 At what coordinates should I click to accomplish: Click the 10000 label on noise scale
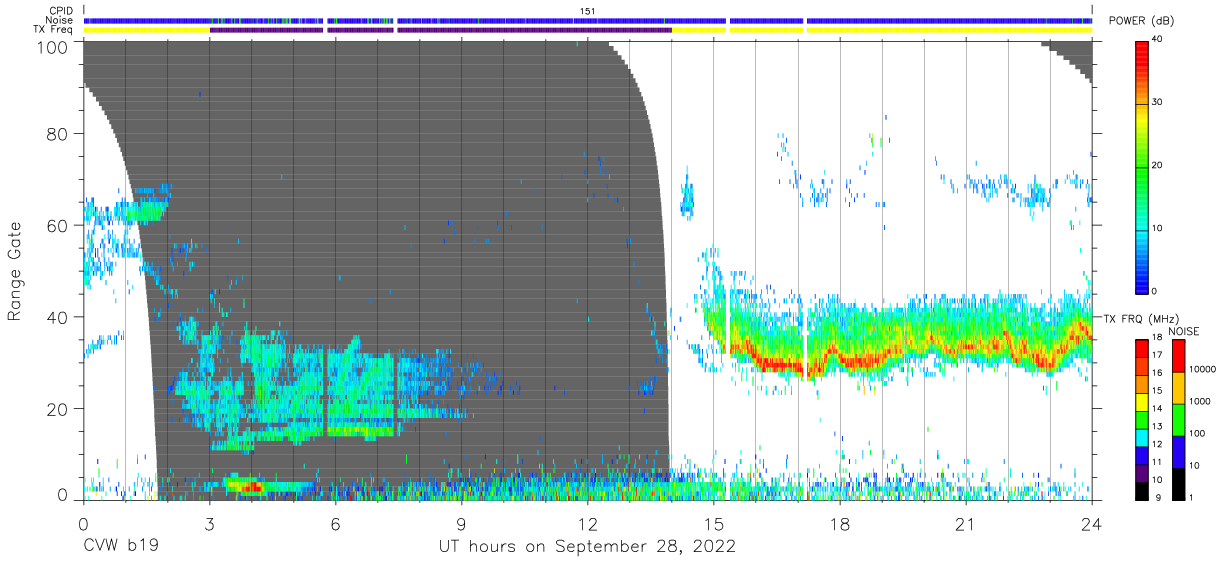click(1203, 370)
